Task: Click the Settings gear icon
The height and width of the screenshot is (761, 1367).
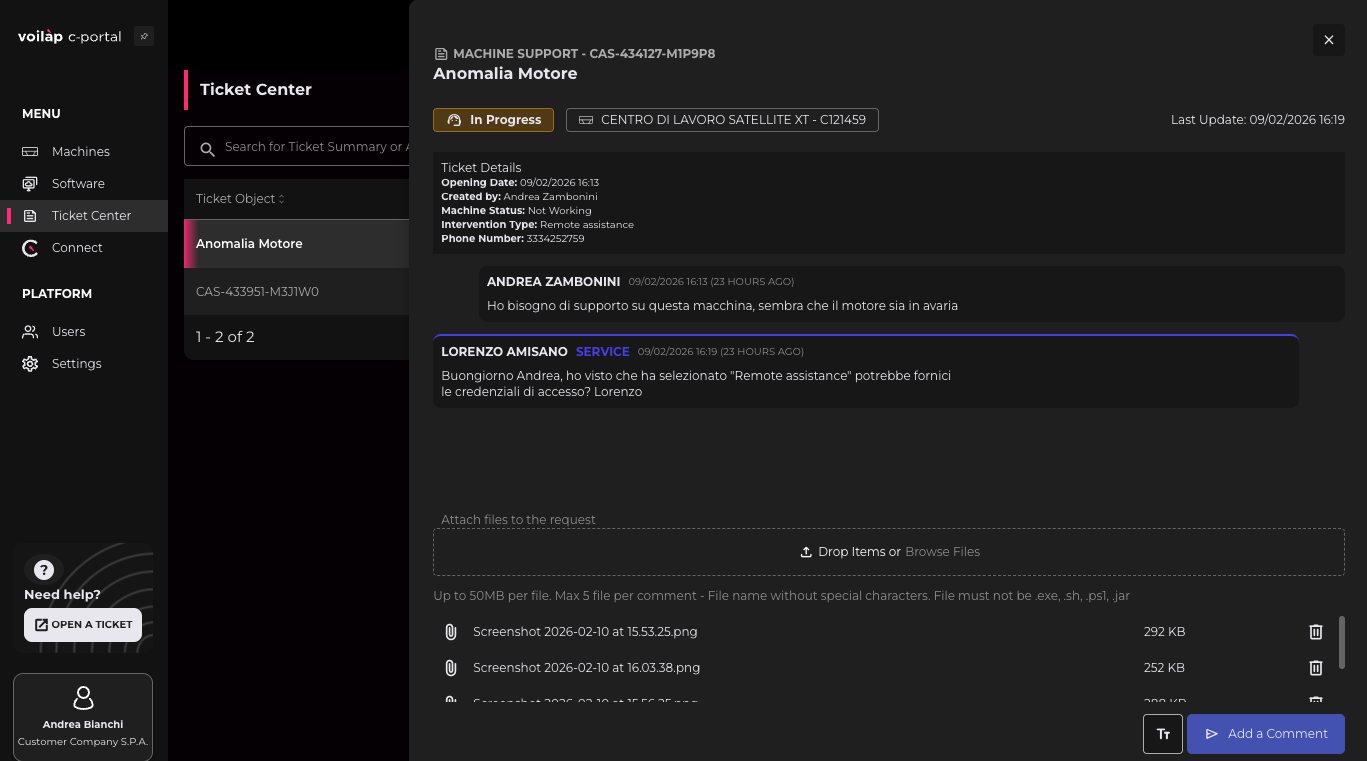Action: [x=30, y=364]
